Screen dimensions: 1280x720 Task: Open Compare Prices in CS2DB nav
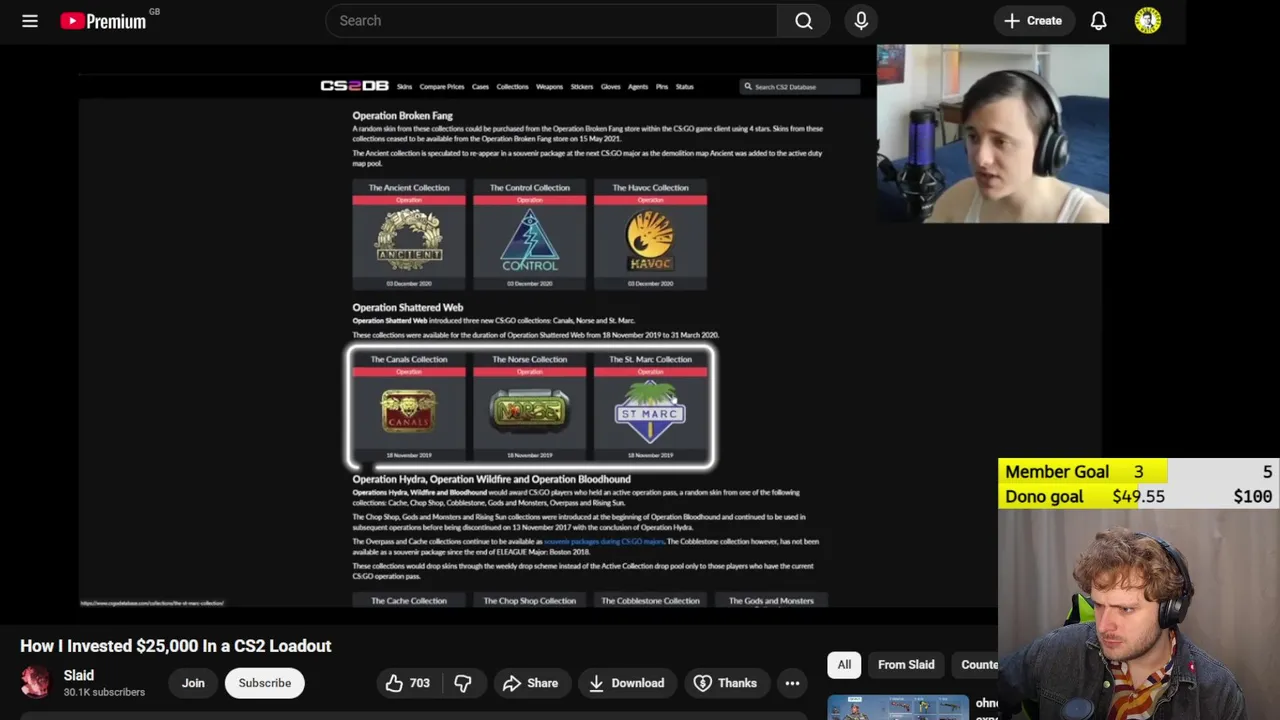[442, 87]
